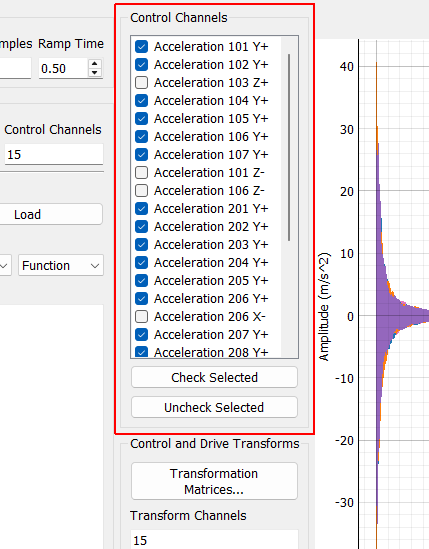Open Transformation Matrices dialog
The width and height of the screenshot is (429, 549).
[x=214, y=481]
